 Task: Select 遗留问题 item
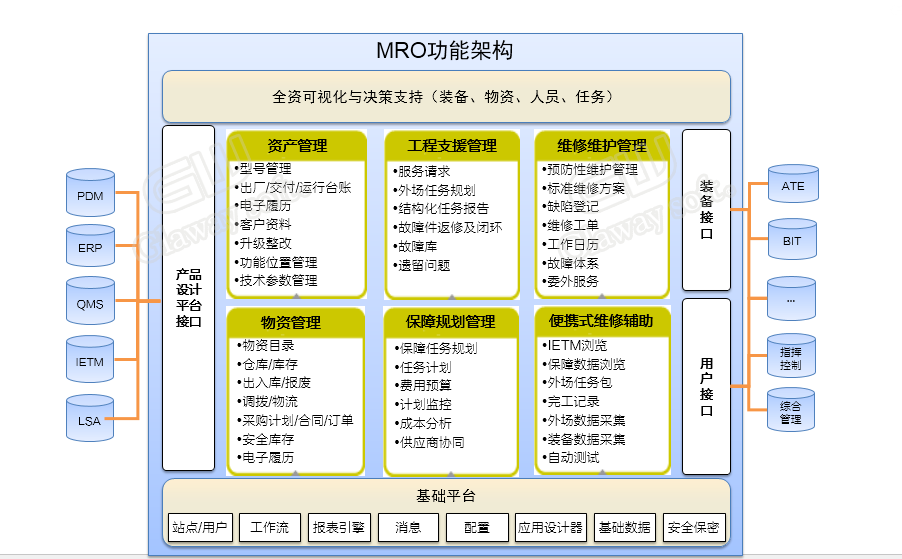point(424,265)
